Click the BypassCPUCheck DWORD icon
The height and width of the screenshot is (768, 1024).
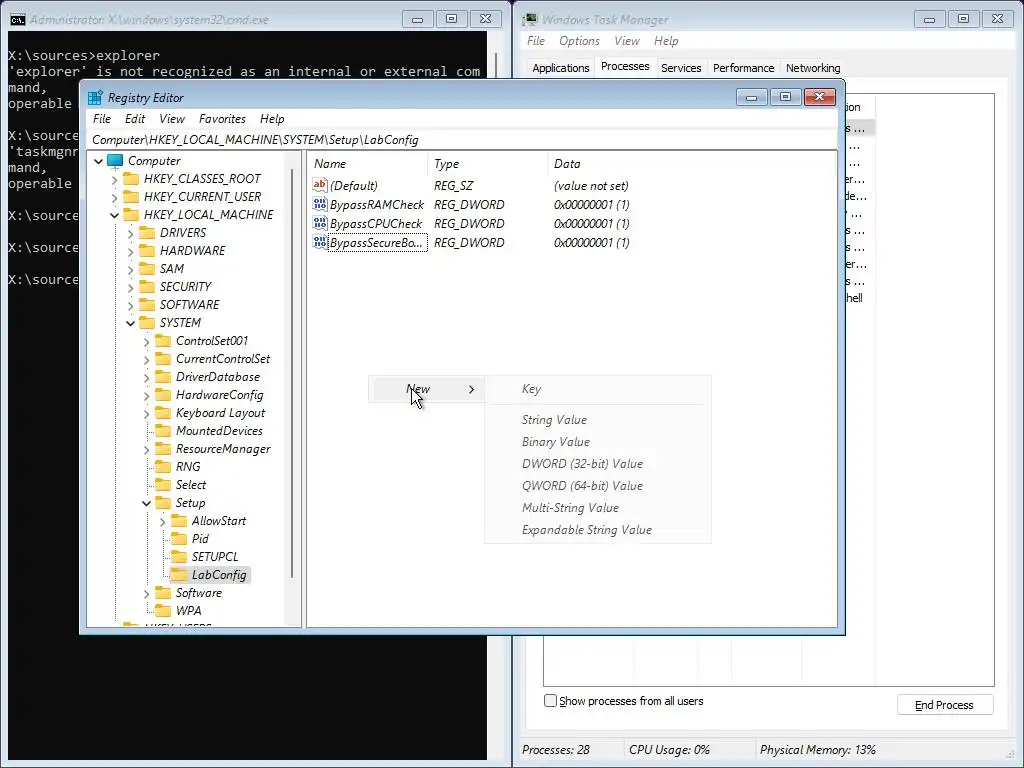click(x=320, y=223)
